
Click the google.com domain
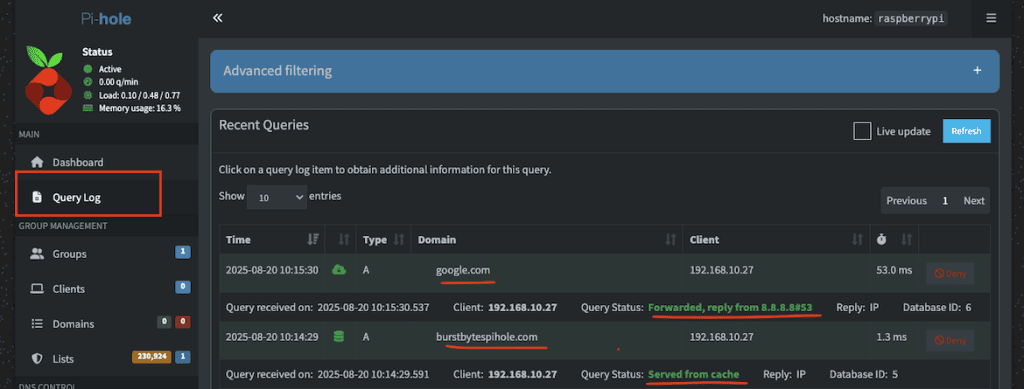(x=462, y=270)
